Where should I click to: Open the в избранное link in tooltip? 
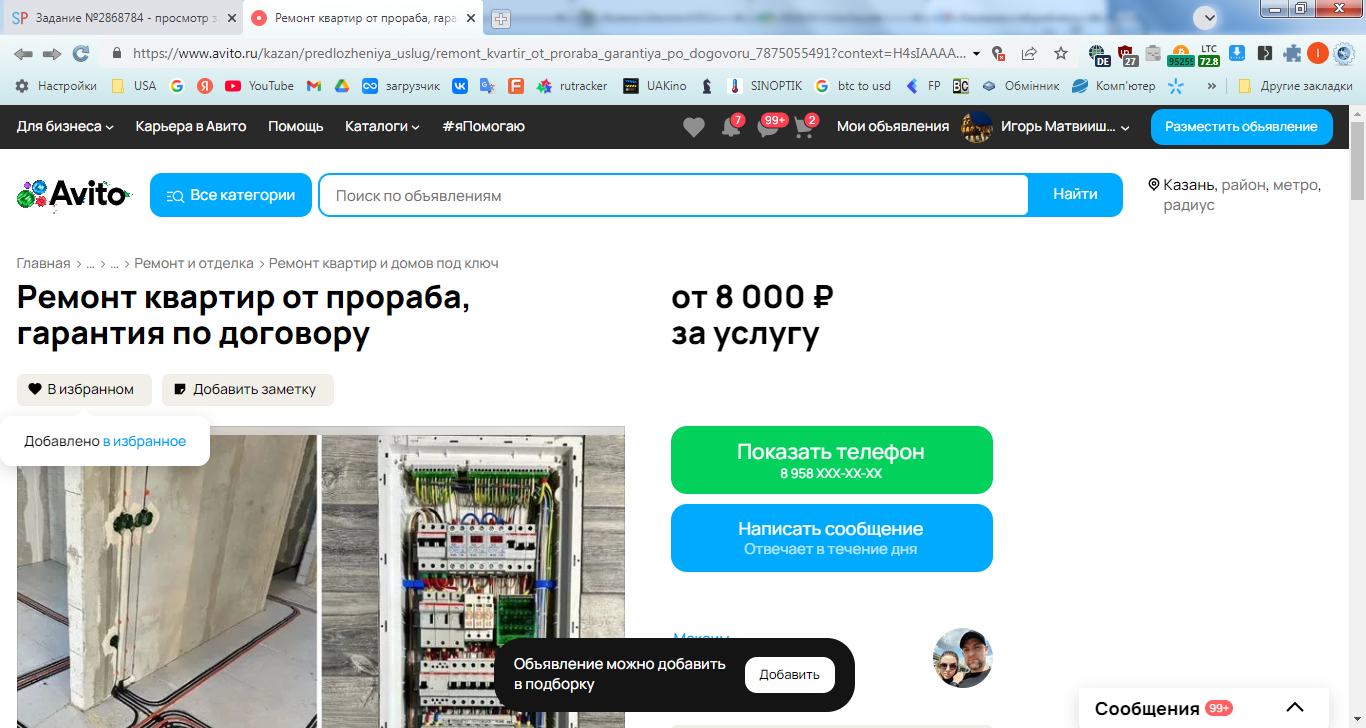point(144,441)
